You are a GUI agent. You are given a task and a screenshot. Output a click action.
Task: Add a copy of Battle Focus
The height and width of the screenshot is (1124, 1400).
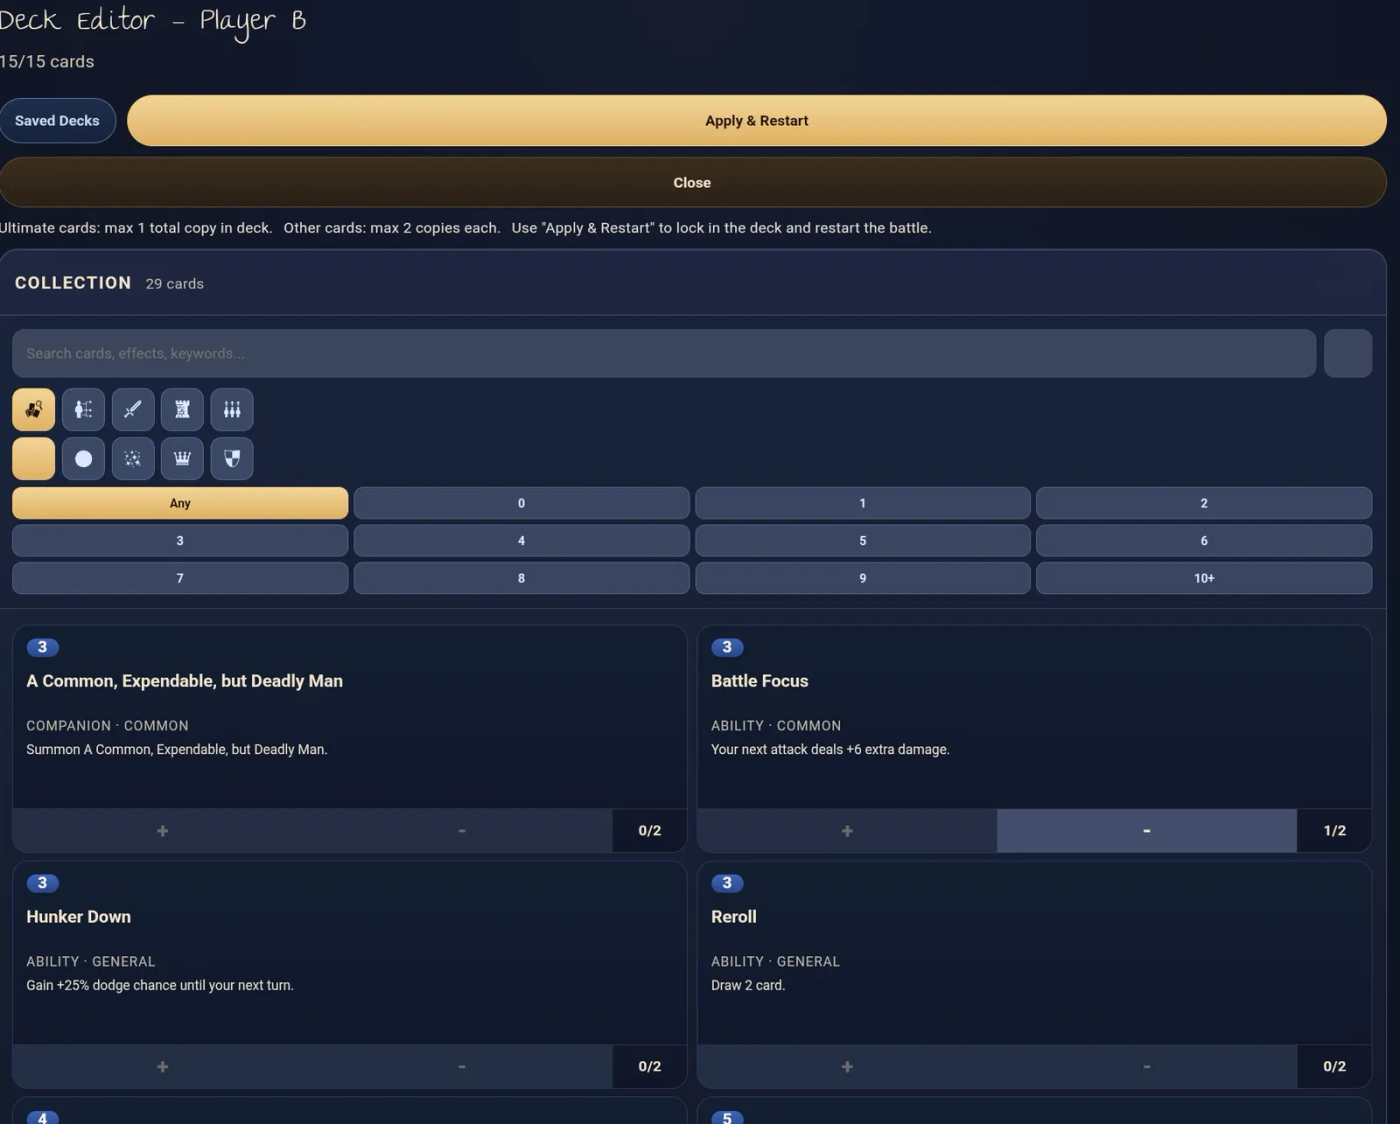tap(847, 830)
